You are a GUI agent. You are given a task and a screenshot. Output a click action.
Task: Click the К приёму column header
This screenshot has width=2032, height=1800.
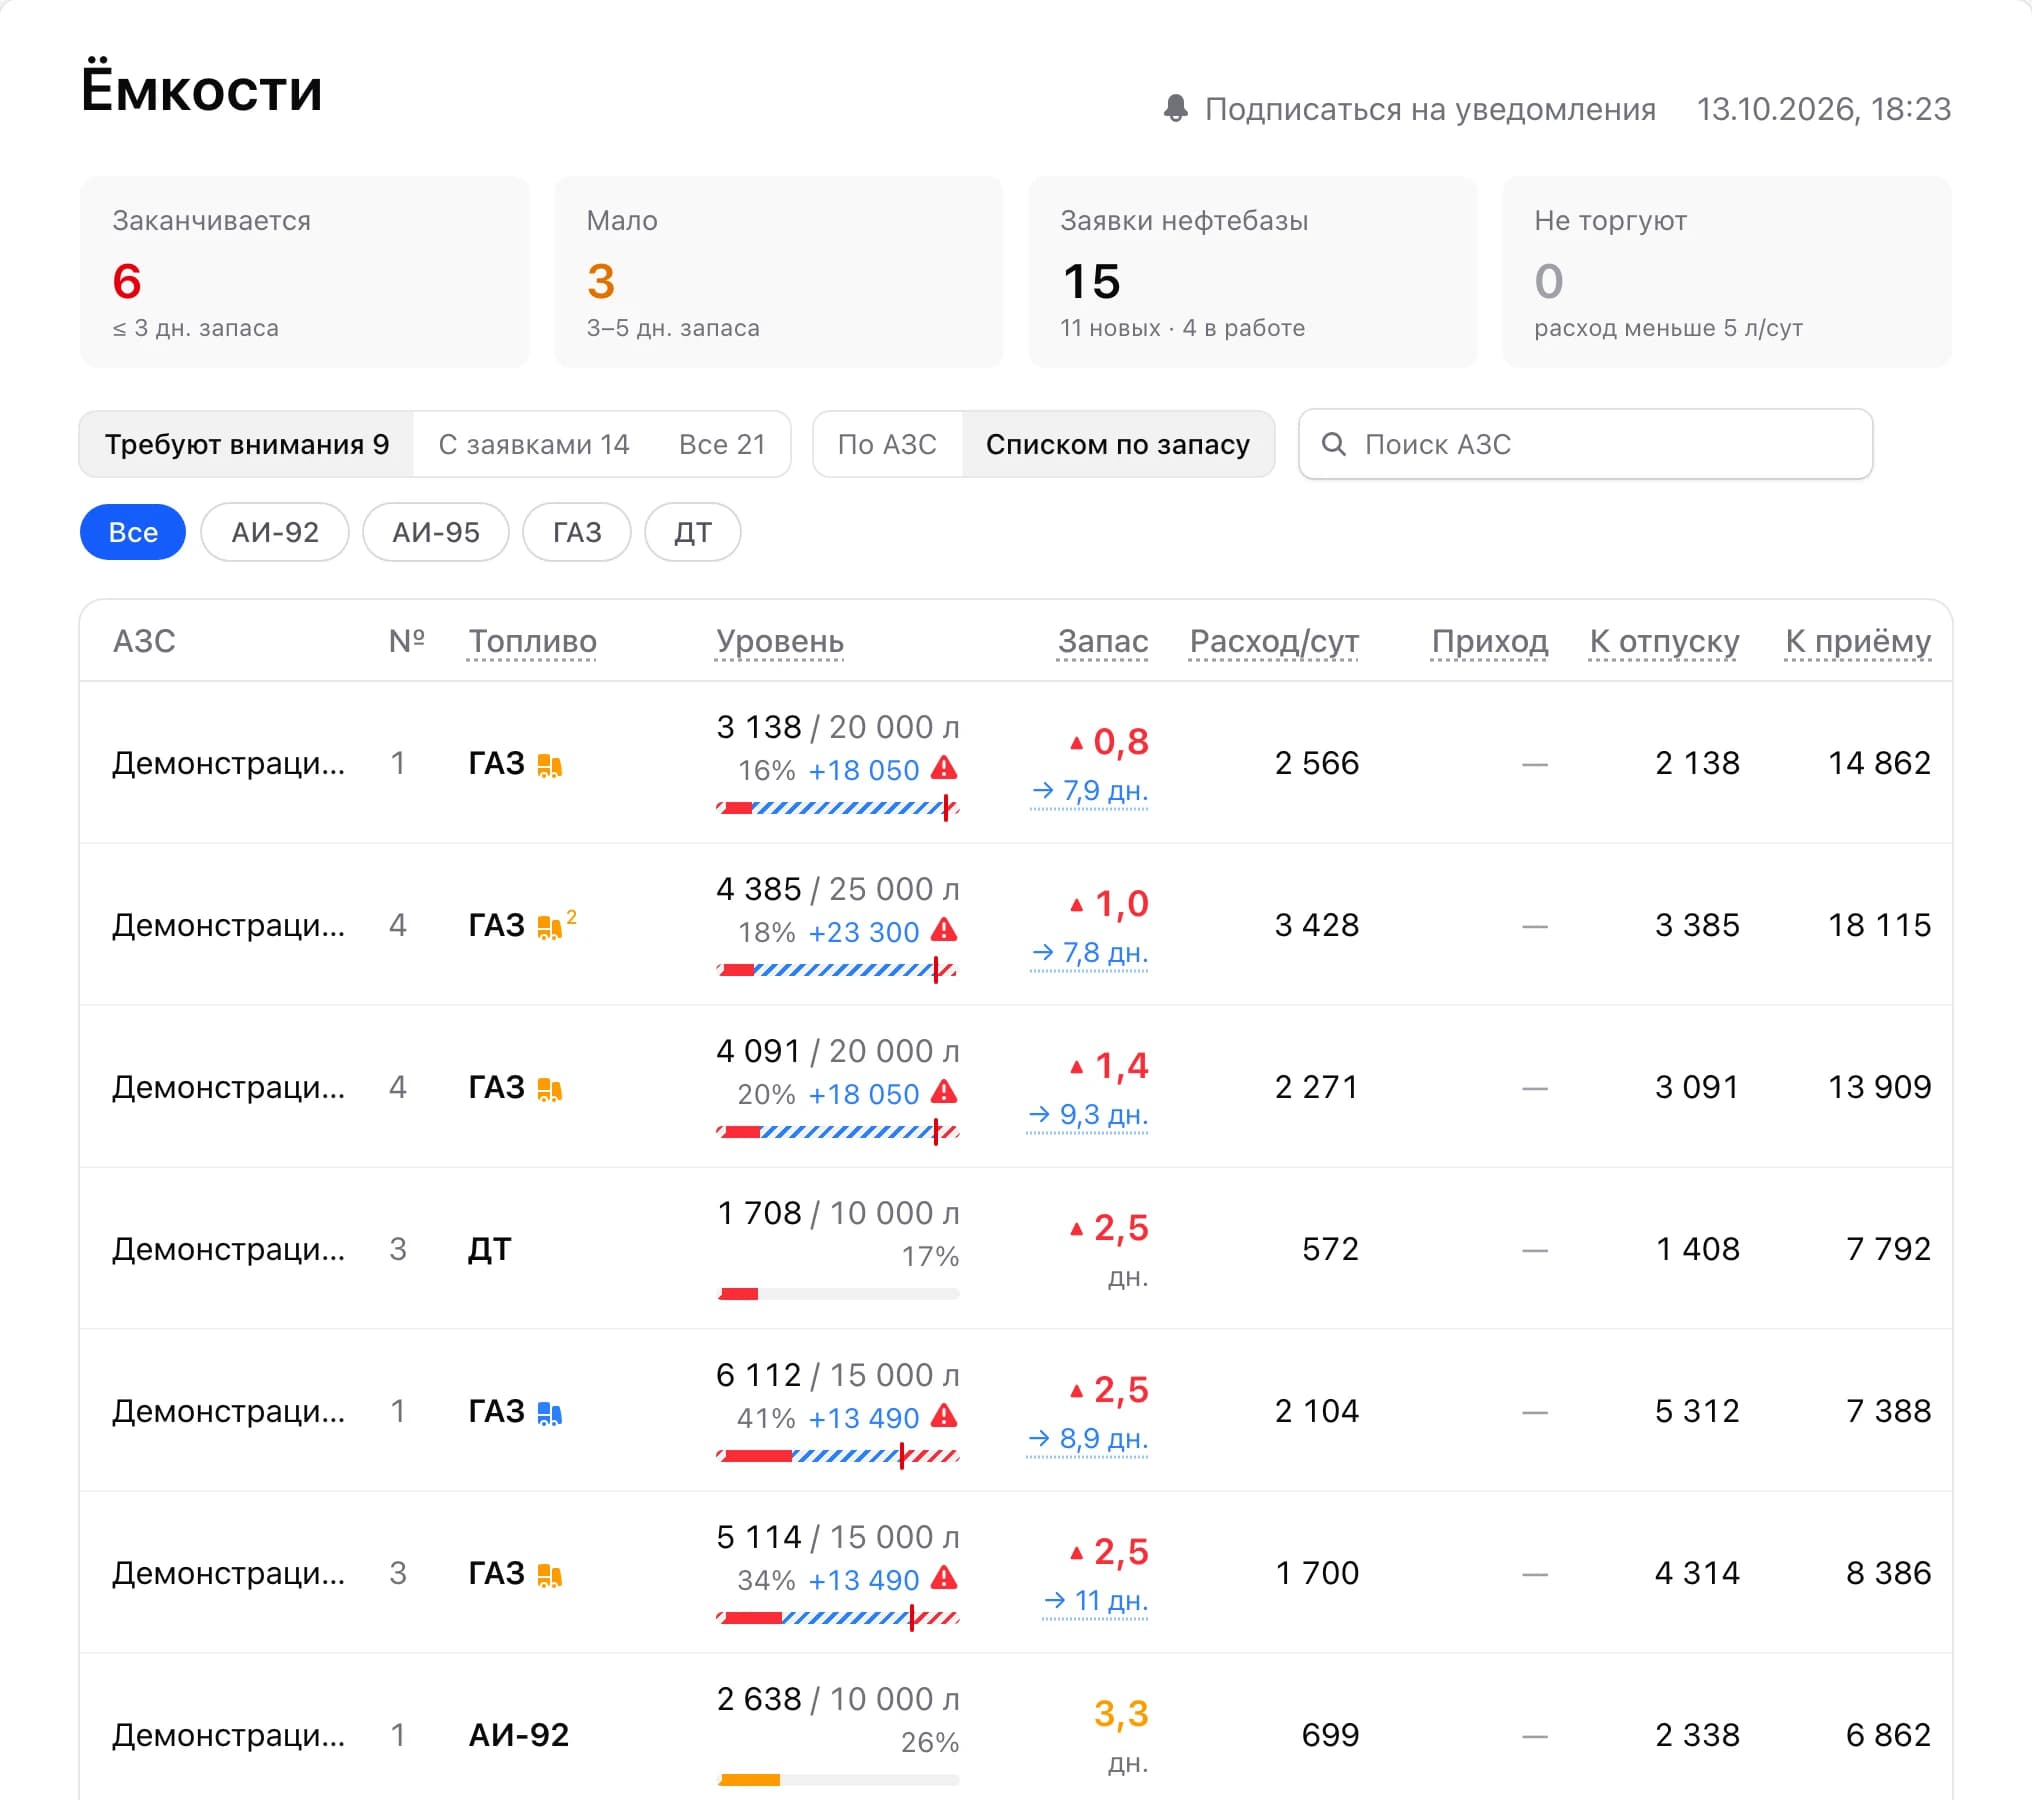point(1858,641)
